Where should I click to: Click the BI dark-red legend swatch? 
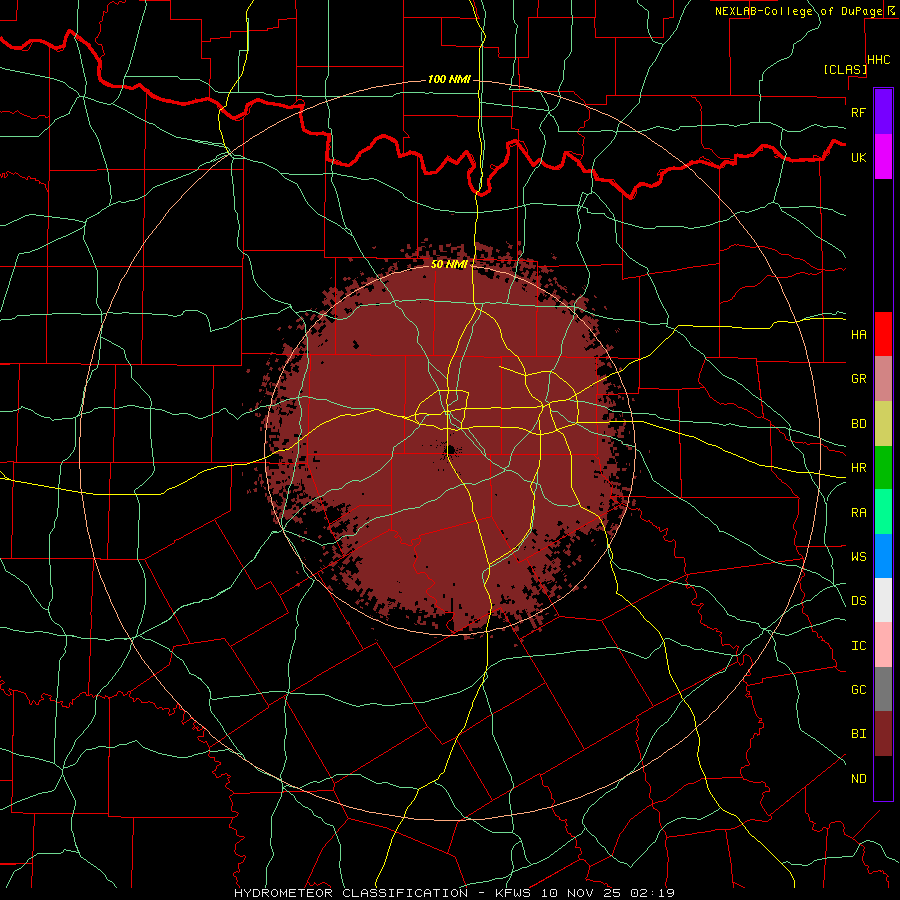pyautogui.click(x=883, y=734)
